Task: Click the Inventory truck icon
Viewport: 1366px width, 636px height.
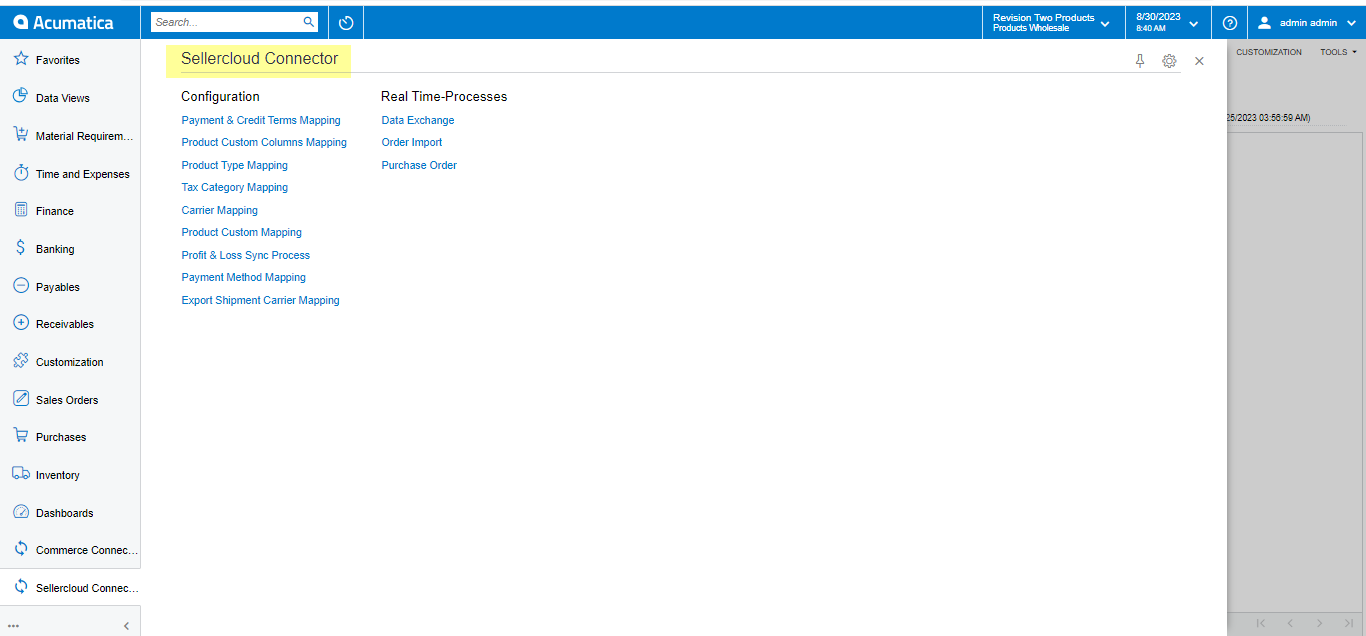Action: pyautogui.click(x=20, y=474)
